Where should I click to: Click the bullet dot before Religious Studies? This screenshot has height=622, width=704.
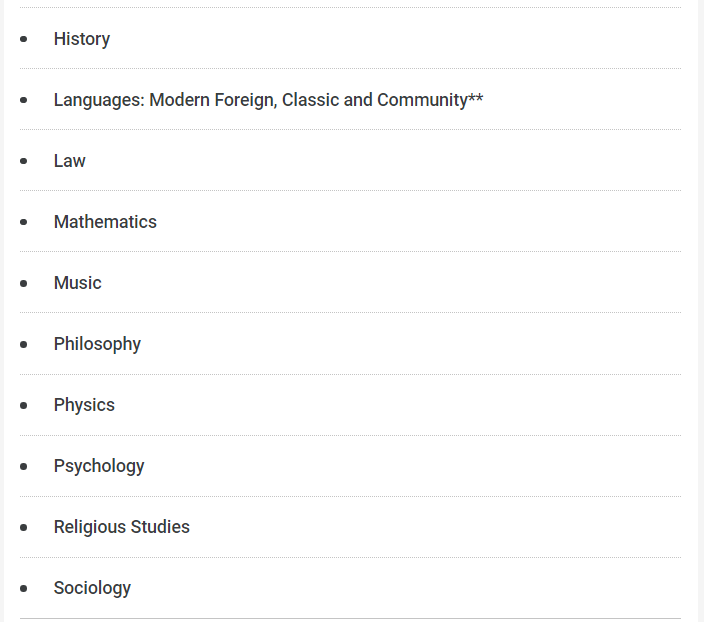tap(24, 528)
